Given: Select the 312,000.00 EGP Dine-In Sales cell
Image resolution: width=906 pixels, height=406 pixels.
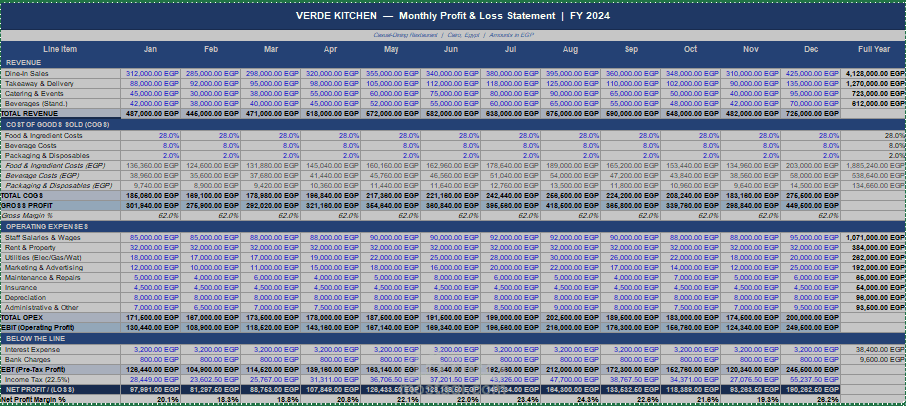Looking at the screenshot, I should coord(150,74).
